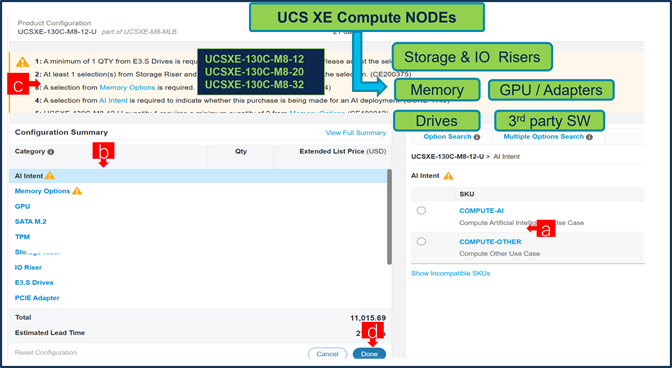Select Memory Options category
672x368 pixels.
pos(42,191)
